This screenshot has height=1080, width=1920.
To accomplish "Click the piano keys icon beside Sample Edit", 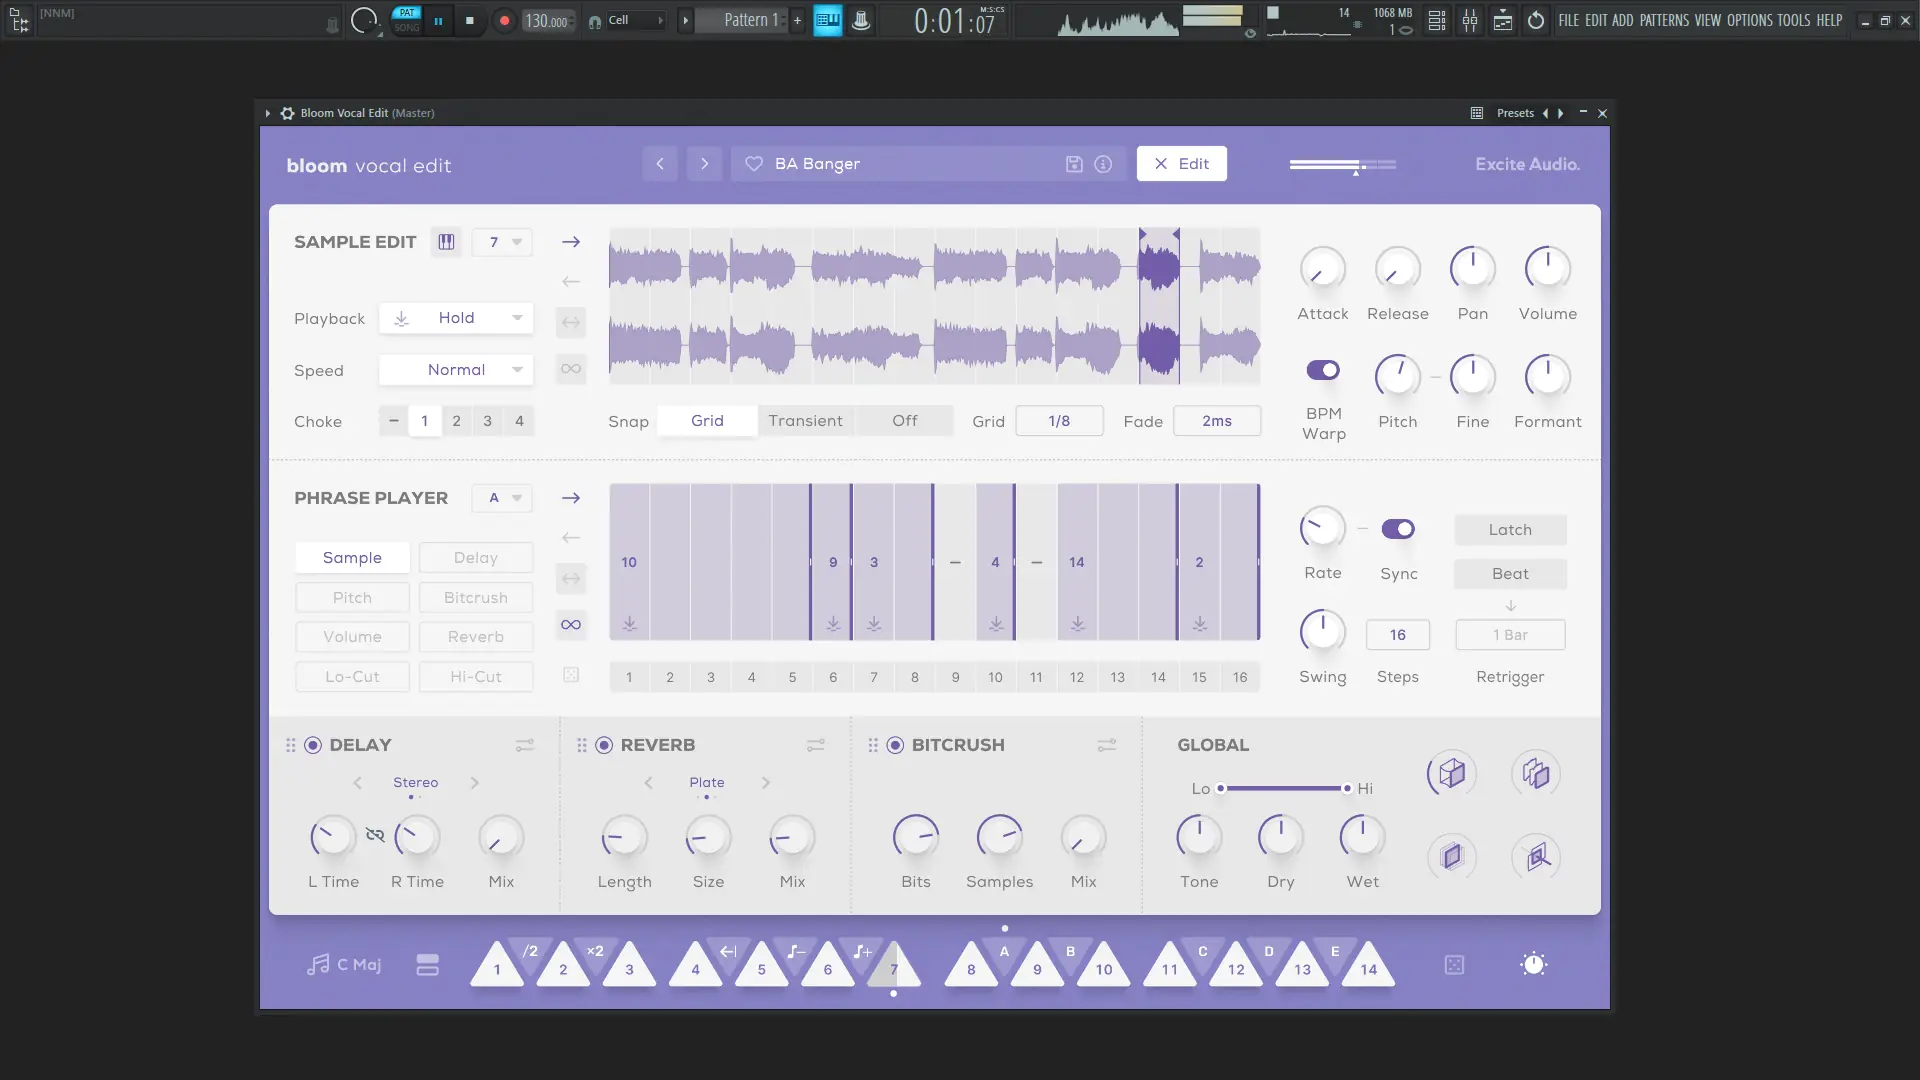I will 446,242.
